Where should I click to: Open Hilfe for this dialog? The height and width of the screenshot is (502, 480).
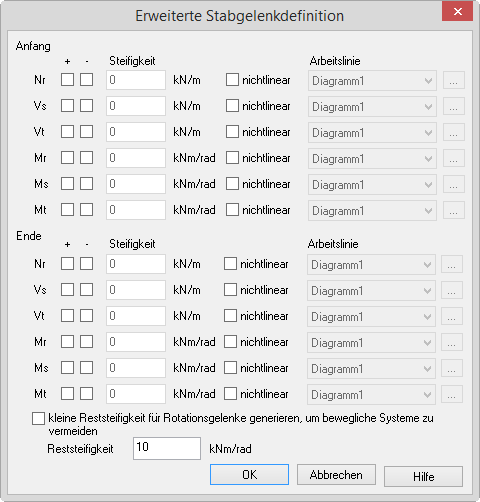coord(423,476)
